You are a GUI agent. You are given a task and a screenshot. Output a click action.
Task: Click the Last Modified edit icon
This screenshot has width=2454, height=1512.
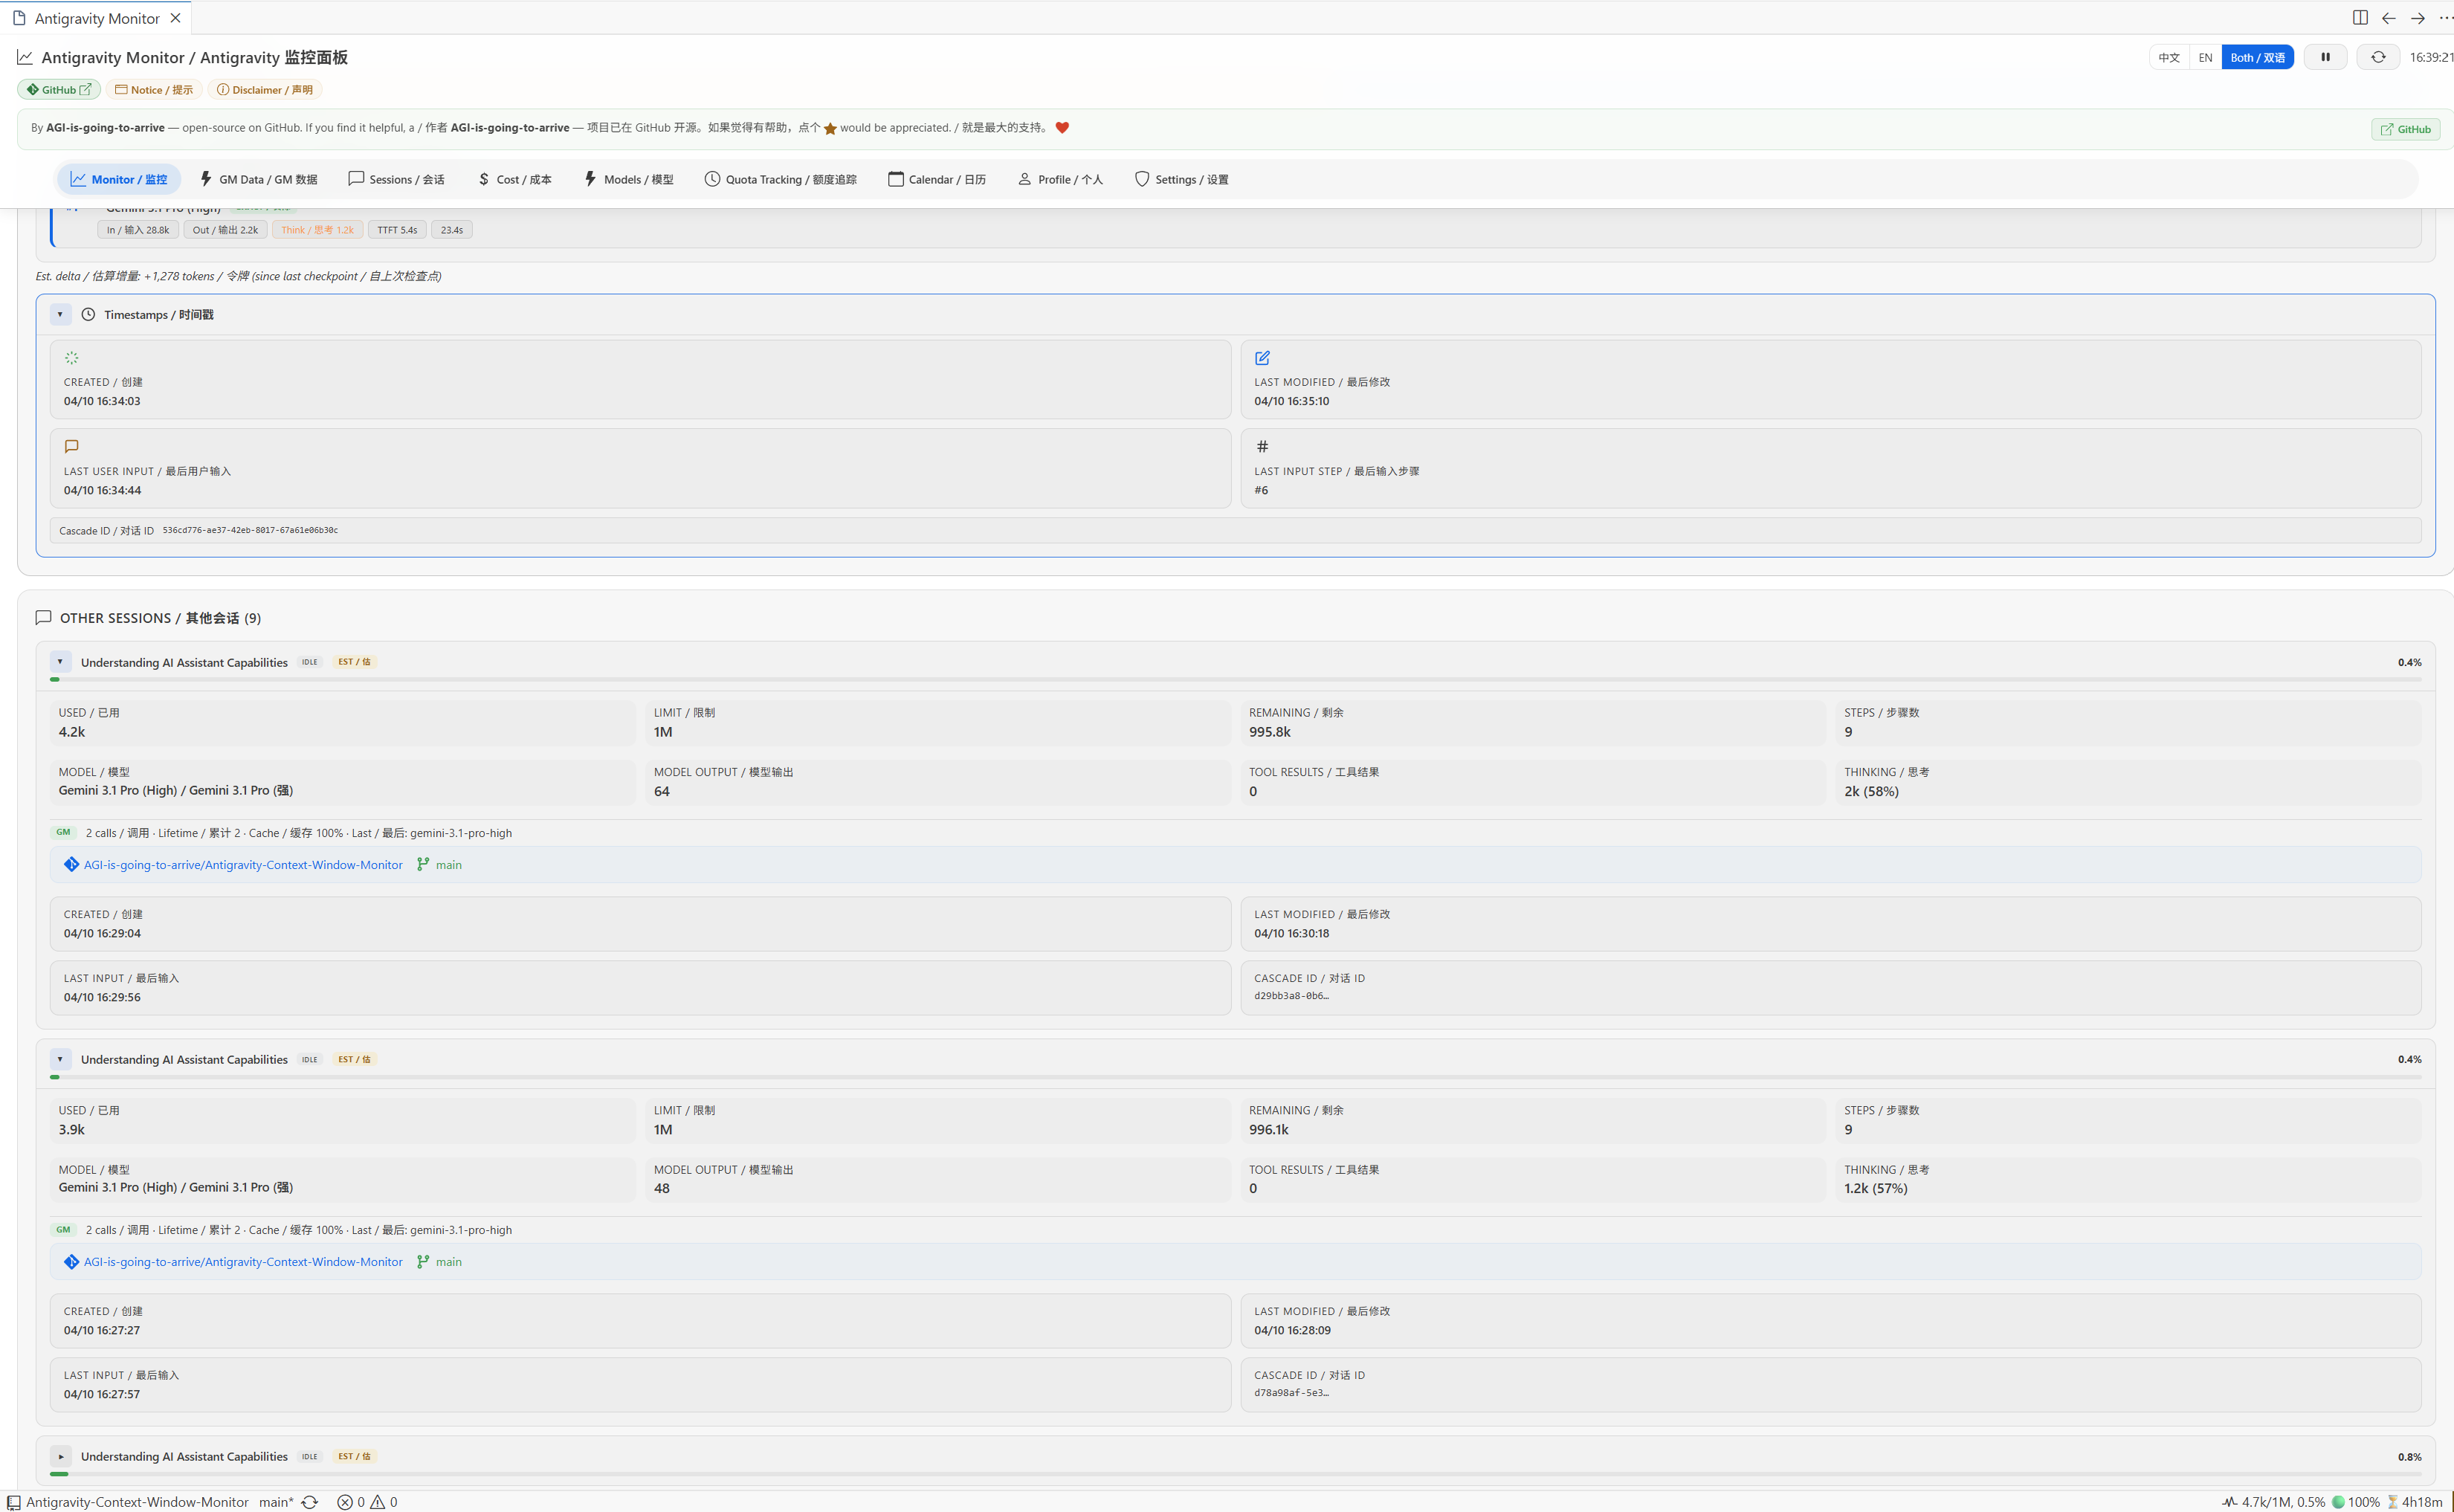[1262, 357]
